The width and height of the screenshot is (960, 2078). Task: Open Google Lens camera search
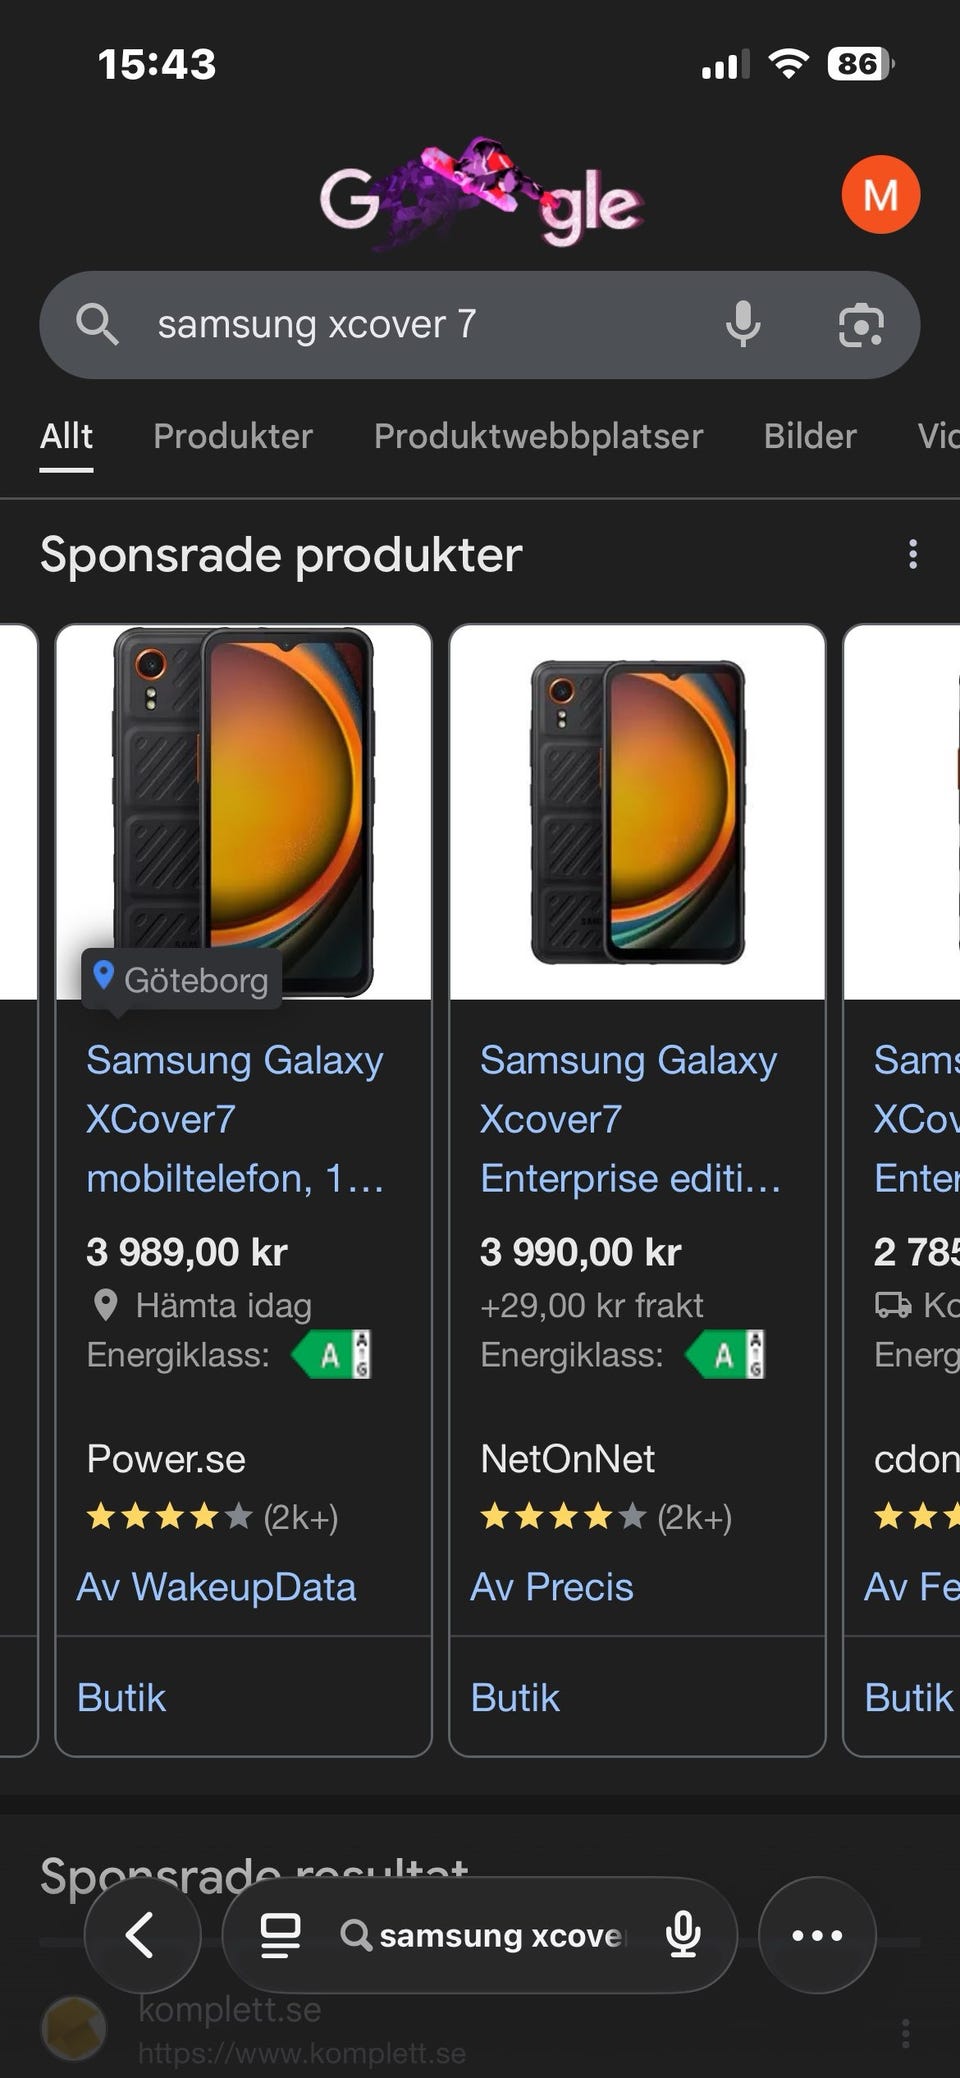860,325
